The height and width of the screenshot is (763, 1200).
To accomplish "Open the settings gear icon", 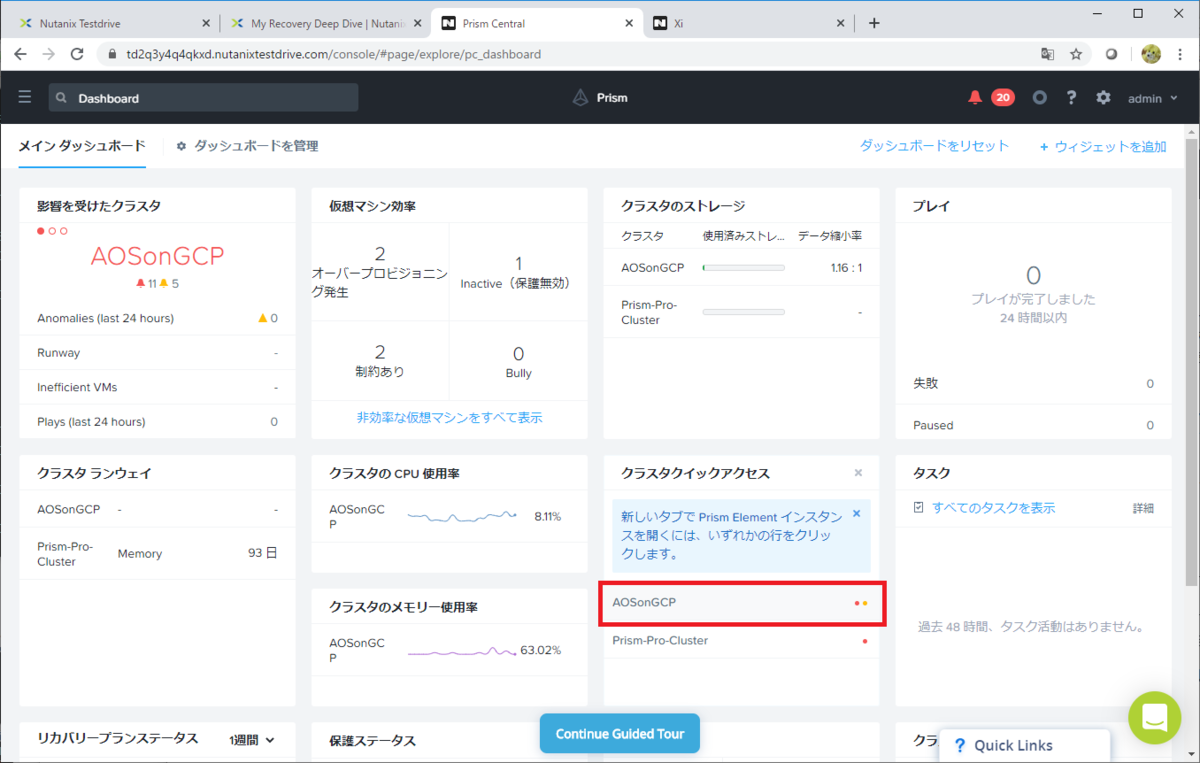I will pyautogui.click(x=1103, y=98).
